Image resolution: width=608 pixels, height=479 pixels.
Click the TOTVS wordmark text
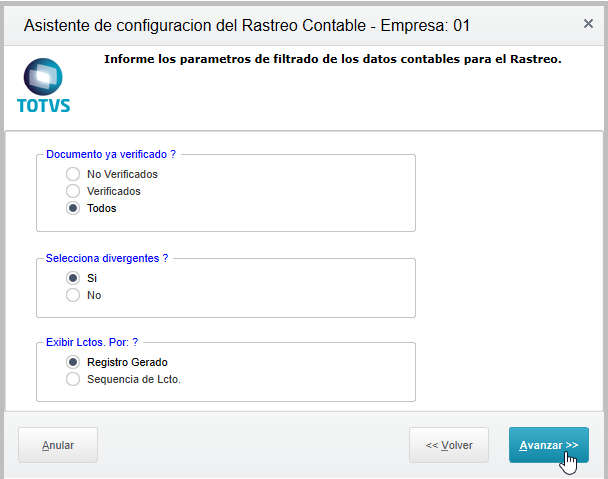point(43,106)
